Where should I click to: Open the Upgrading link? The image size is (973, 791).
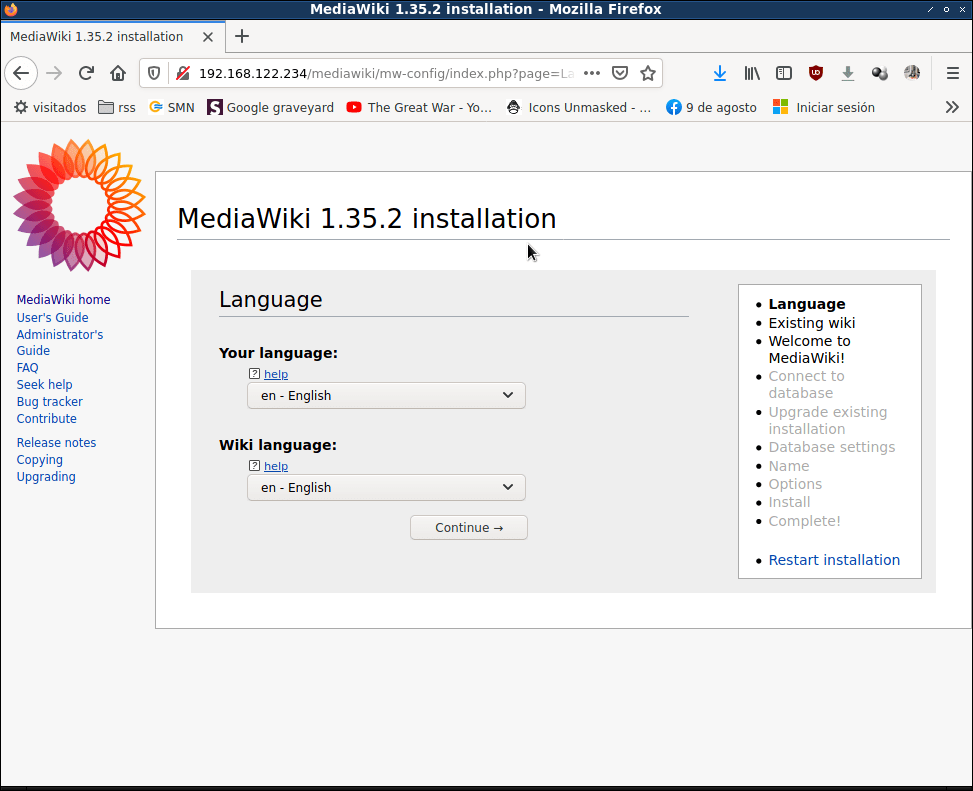(x=46, y=477)
